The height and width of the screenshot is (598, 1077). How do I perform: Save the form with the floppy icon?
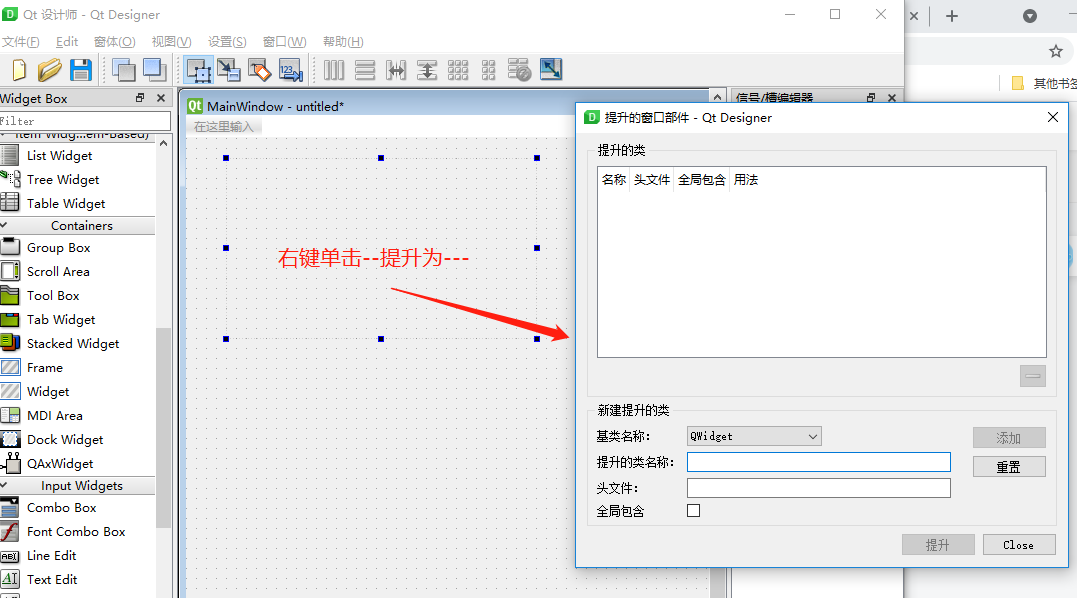[81, 70]
